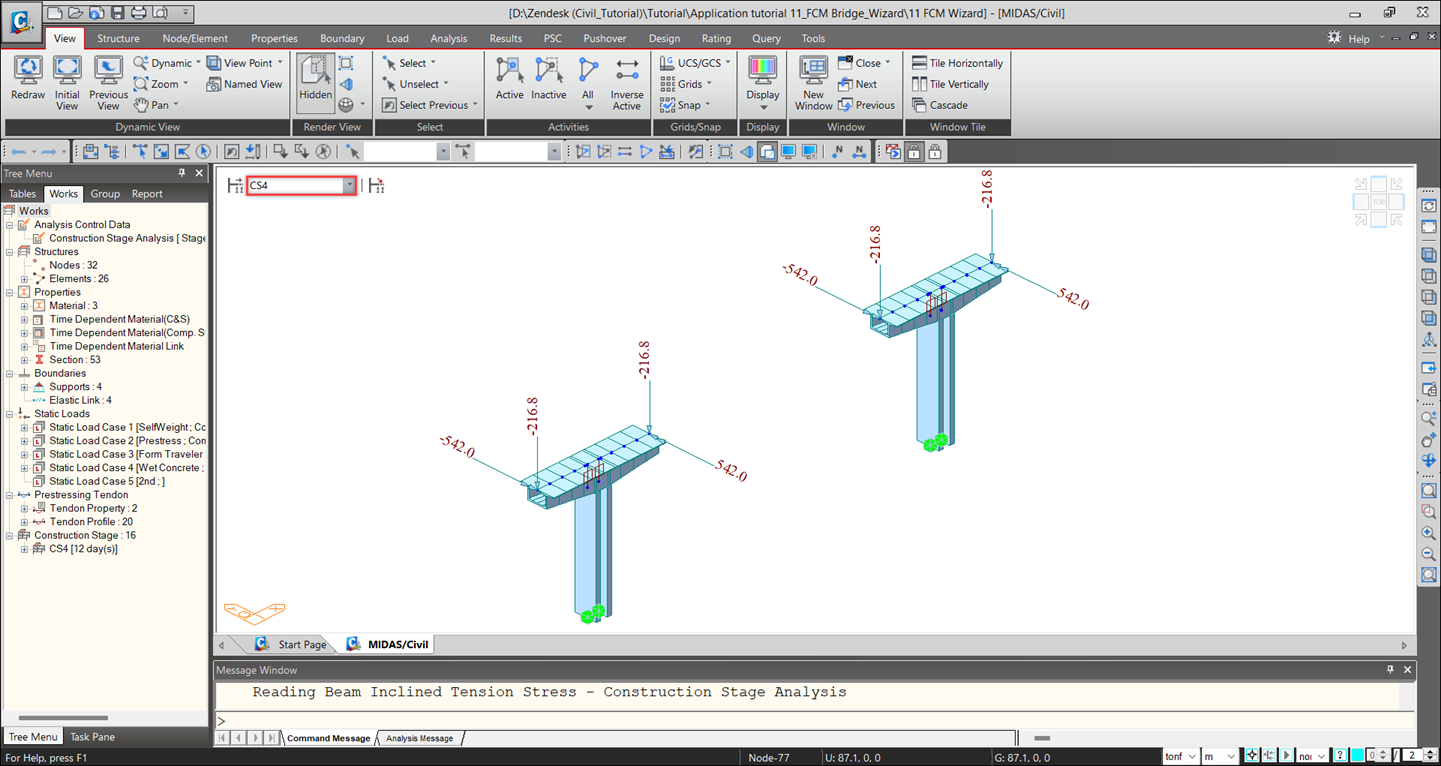Open the Pan dropdown
This screenshot has width=1441, height=766.
pyautogui.click(x=156, y=105)
